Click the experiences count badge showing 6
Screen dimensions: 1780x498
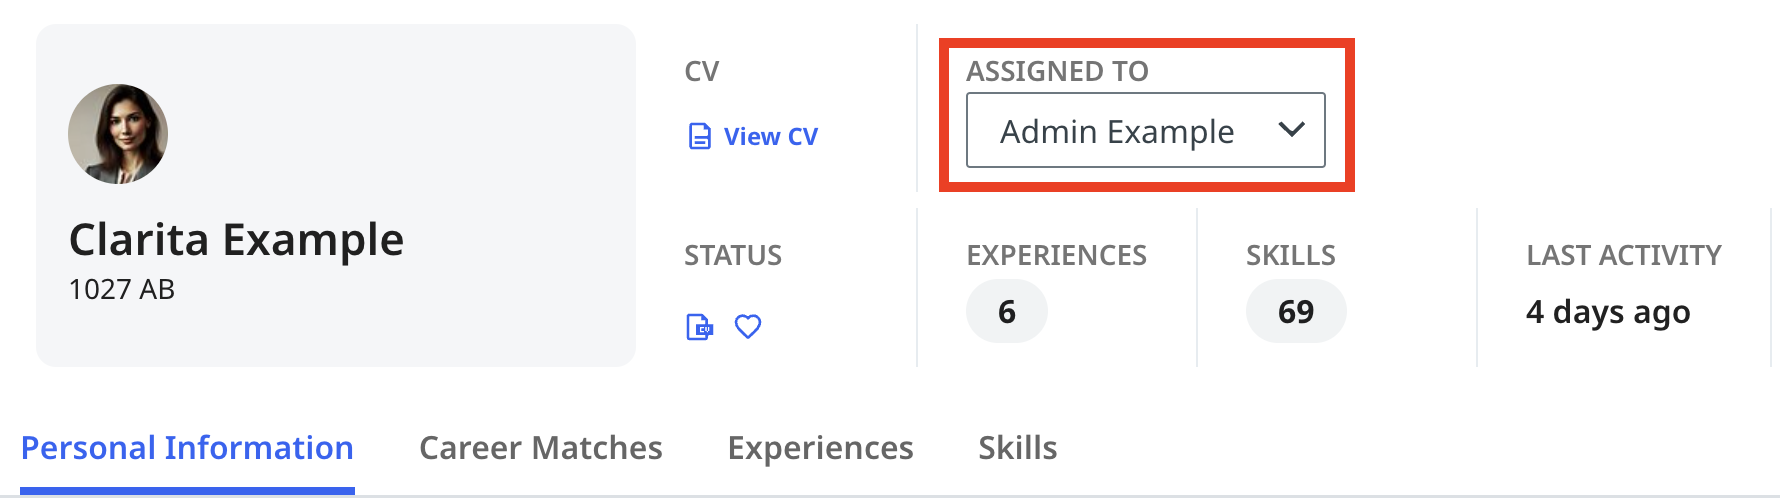(x=1007, y=312)
